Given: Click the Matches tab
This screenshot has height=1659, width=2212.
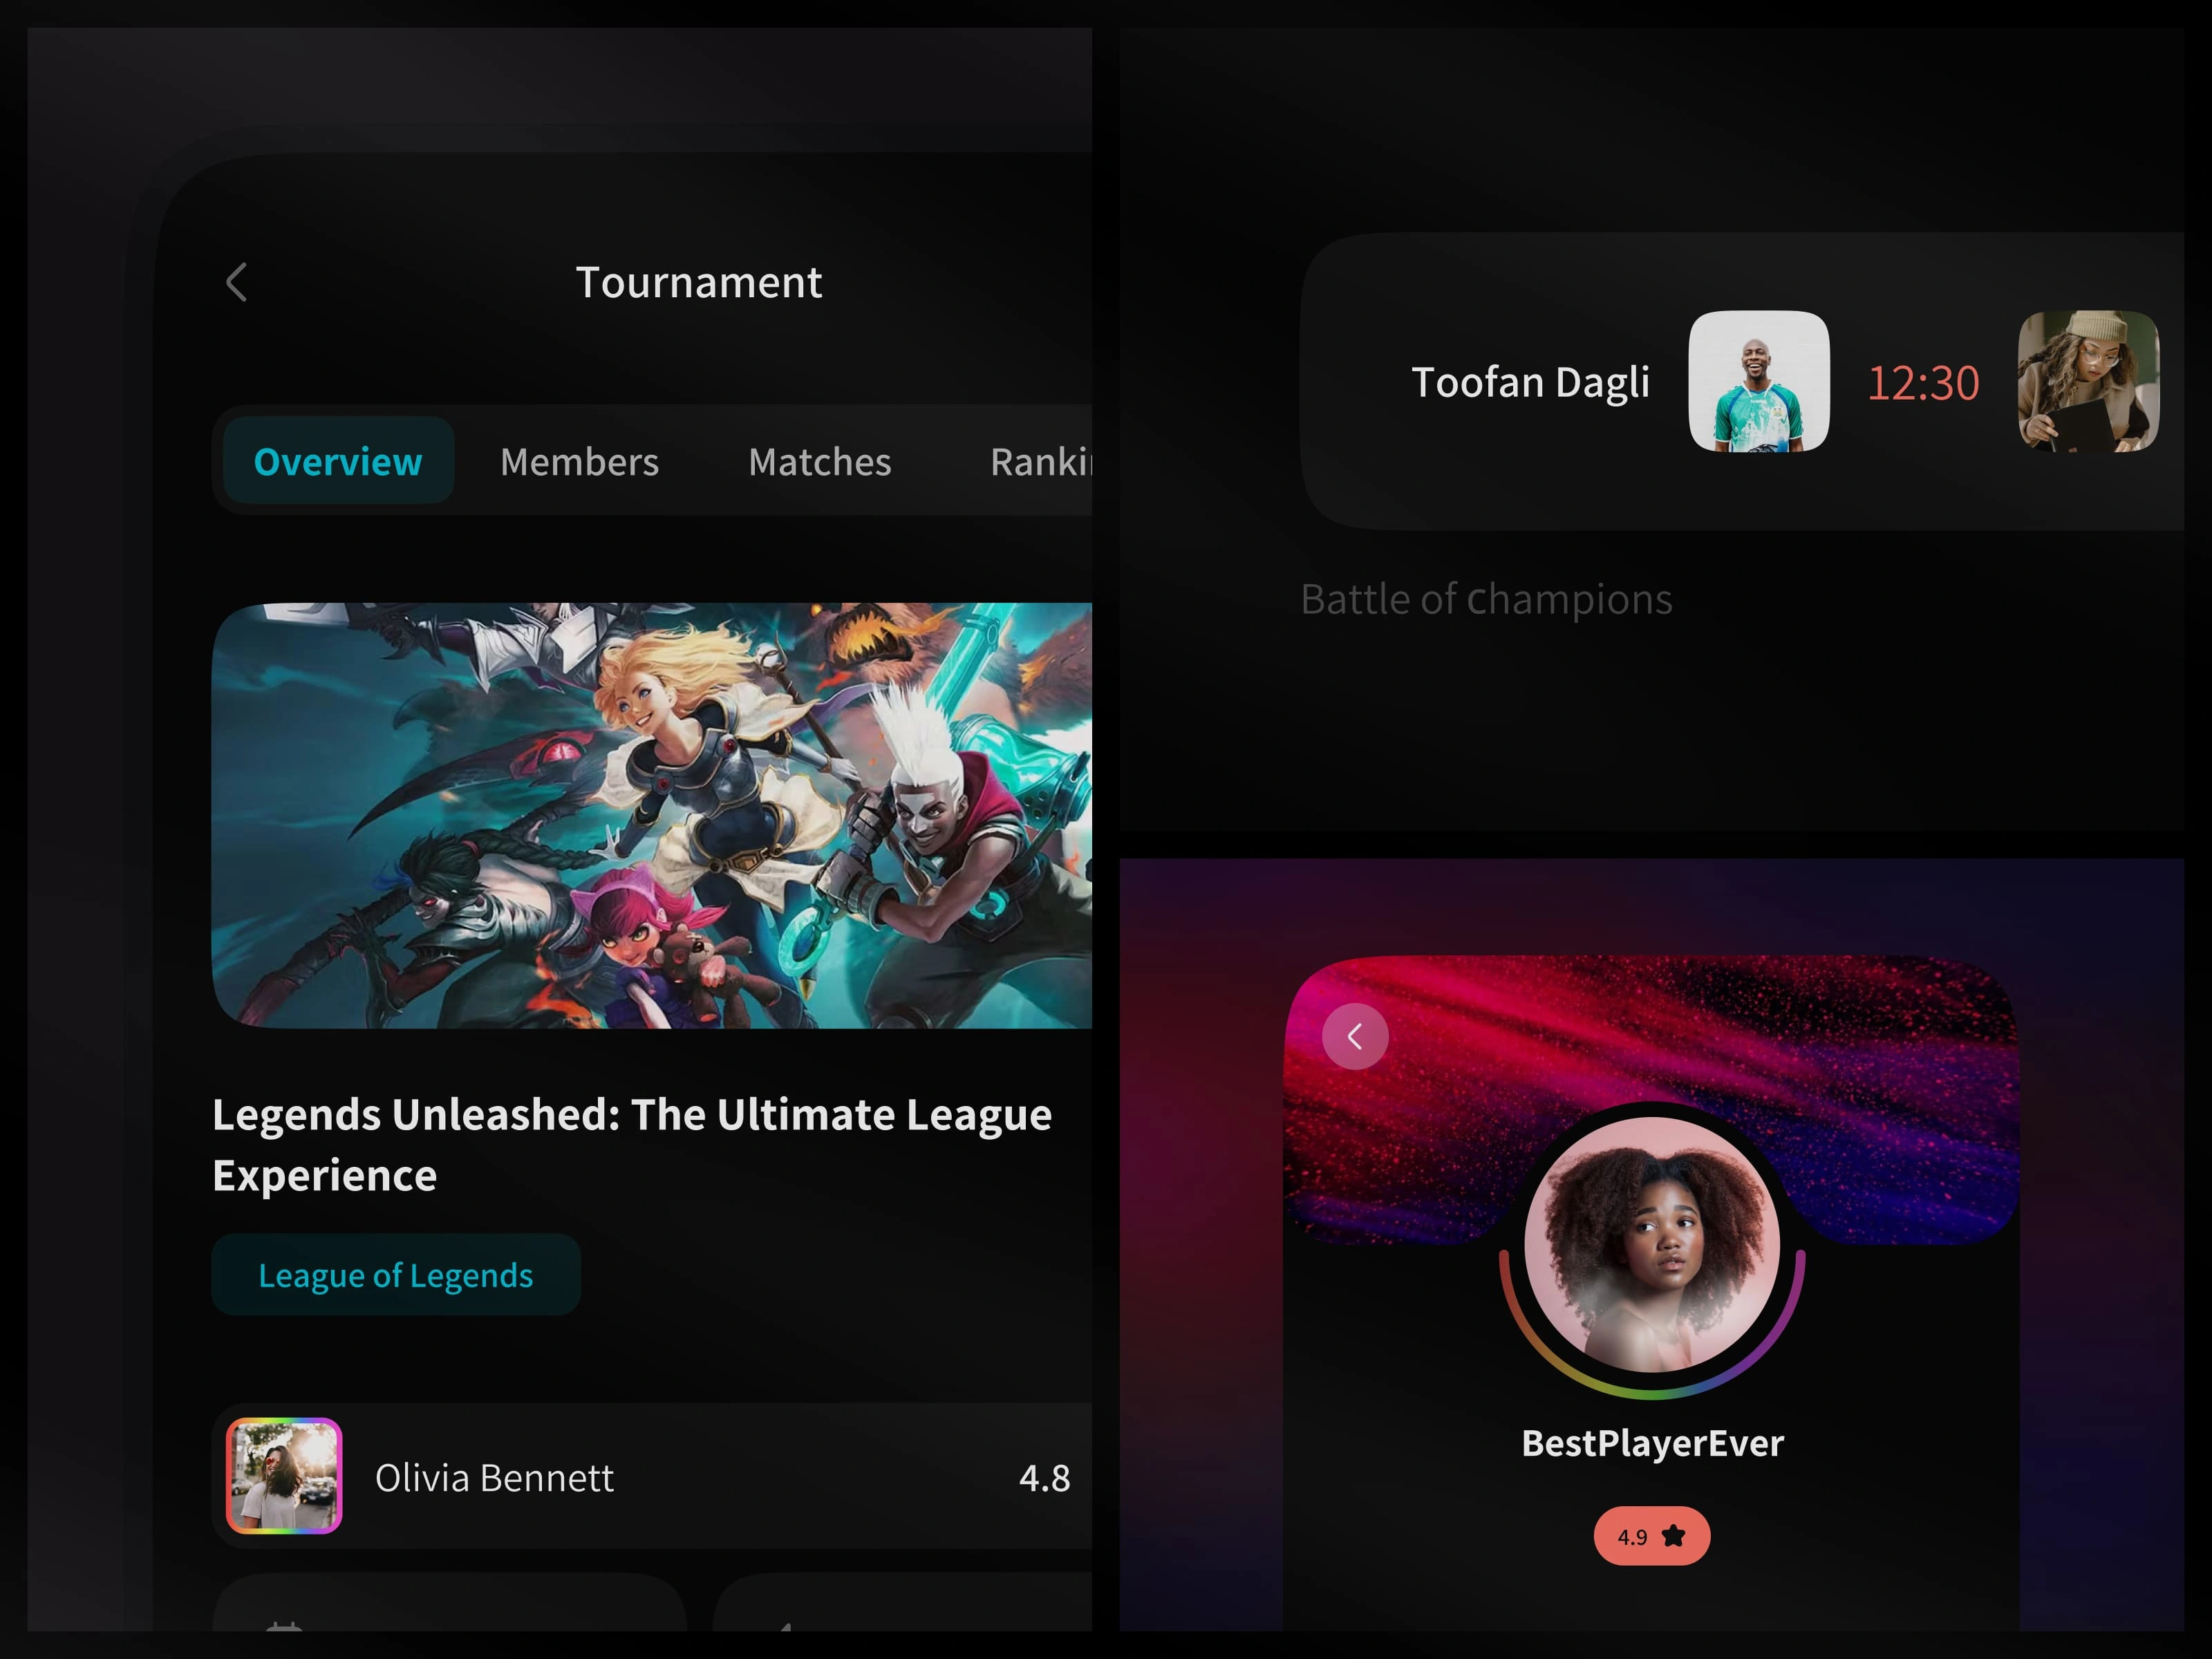Looking at the screenshot, I should [x=818, y=460].
